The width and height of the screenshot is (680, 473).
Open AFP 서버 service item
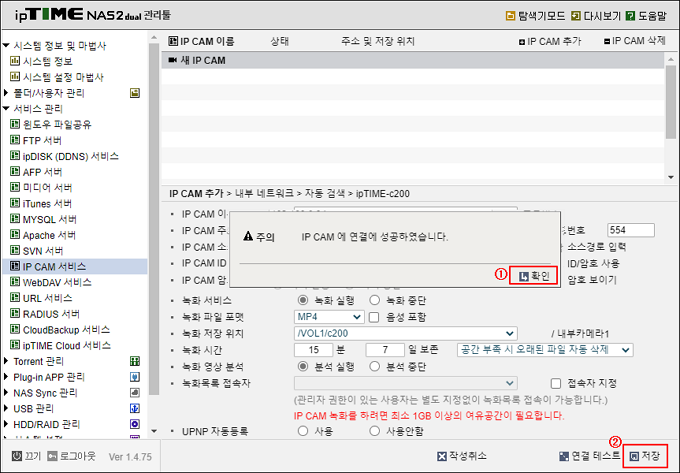pyautogui.click(x=36, y=172)
